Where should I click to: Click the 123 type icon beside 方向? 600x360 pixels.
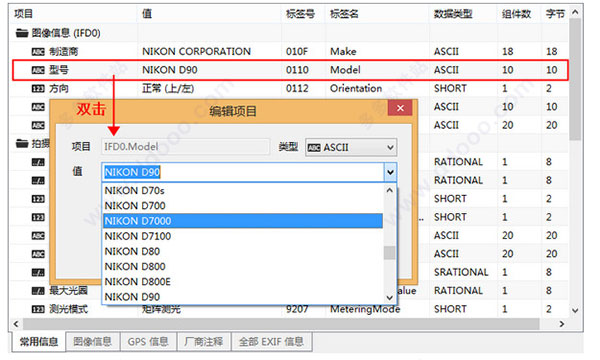coord(38,89)
